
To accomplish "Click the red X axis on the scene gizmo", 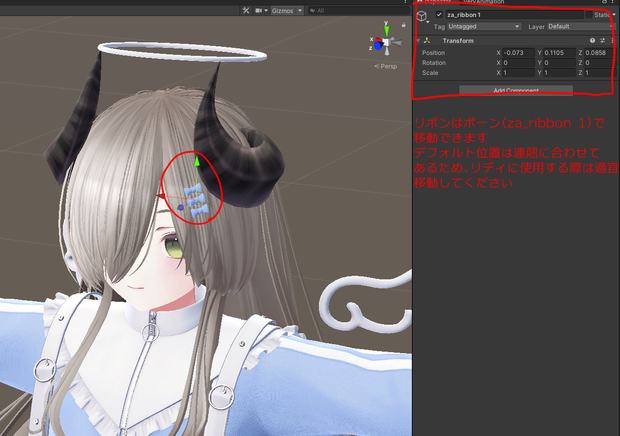I will tap(378, 40).
